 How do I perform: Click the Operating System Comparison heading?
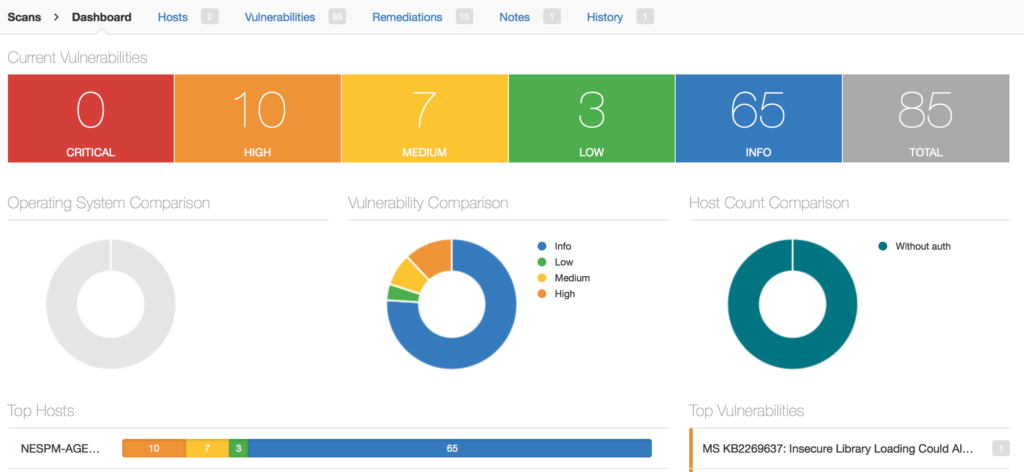coord(108,203)
